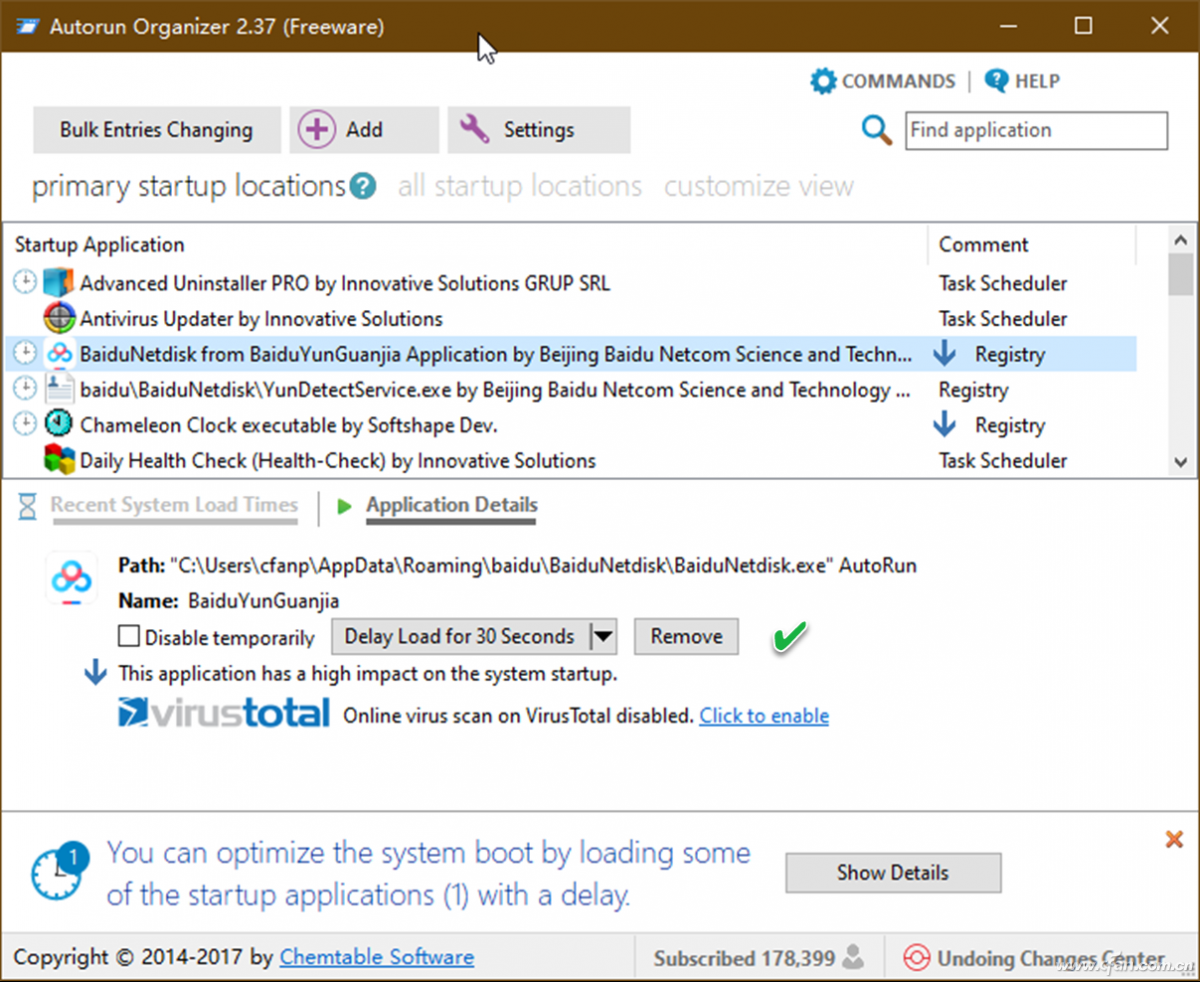Click the Undoing Changes Center lifebuoy icon
This screenshot has height=982, width=1200.
[917, 958]
